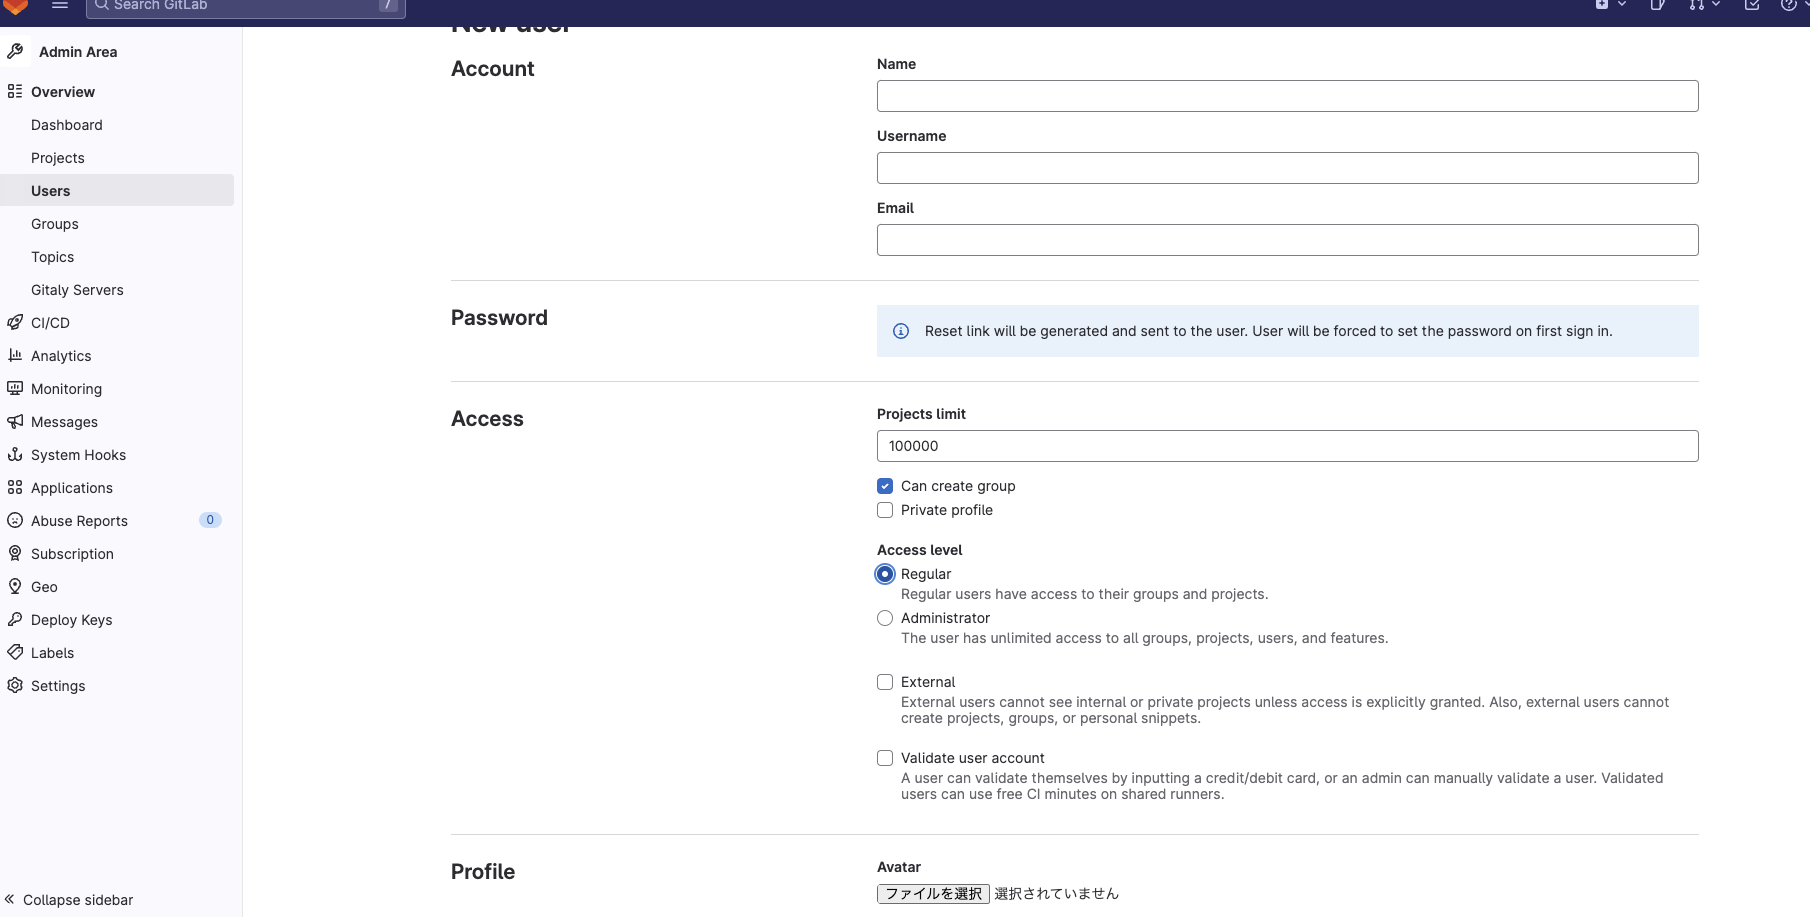The width and height of the screenshot is (1810, 917).
Task: Uncheck the Can create group checkbox
Action: pos(884,485)
